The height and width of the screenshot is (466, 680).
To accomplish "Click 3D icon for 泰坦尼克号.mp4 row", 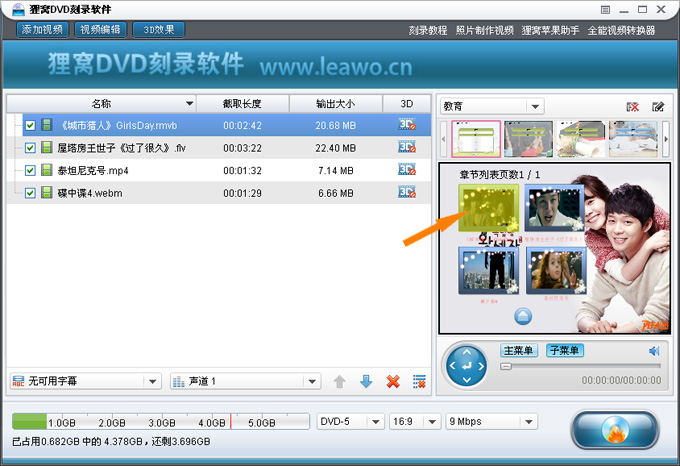I will point(407,169).
